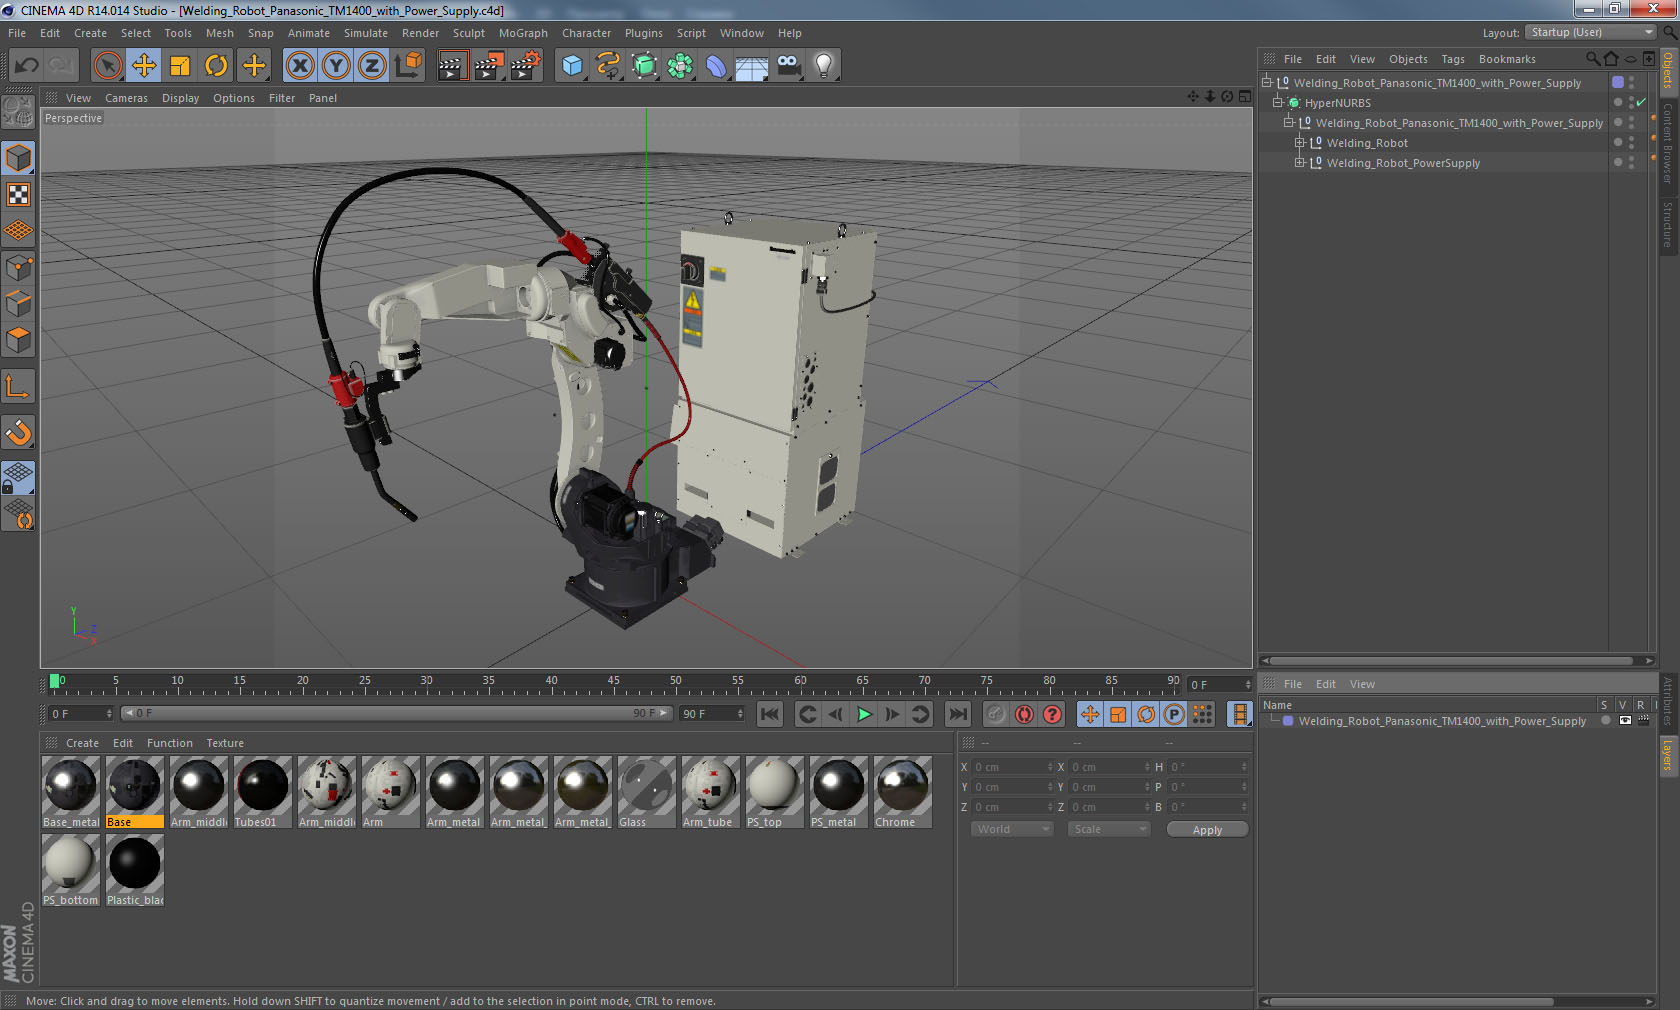Render the active view
Image resolution: width=1680 pixels, height=1010 pixels.
click(x=452, y=66)
